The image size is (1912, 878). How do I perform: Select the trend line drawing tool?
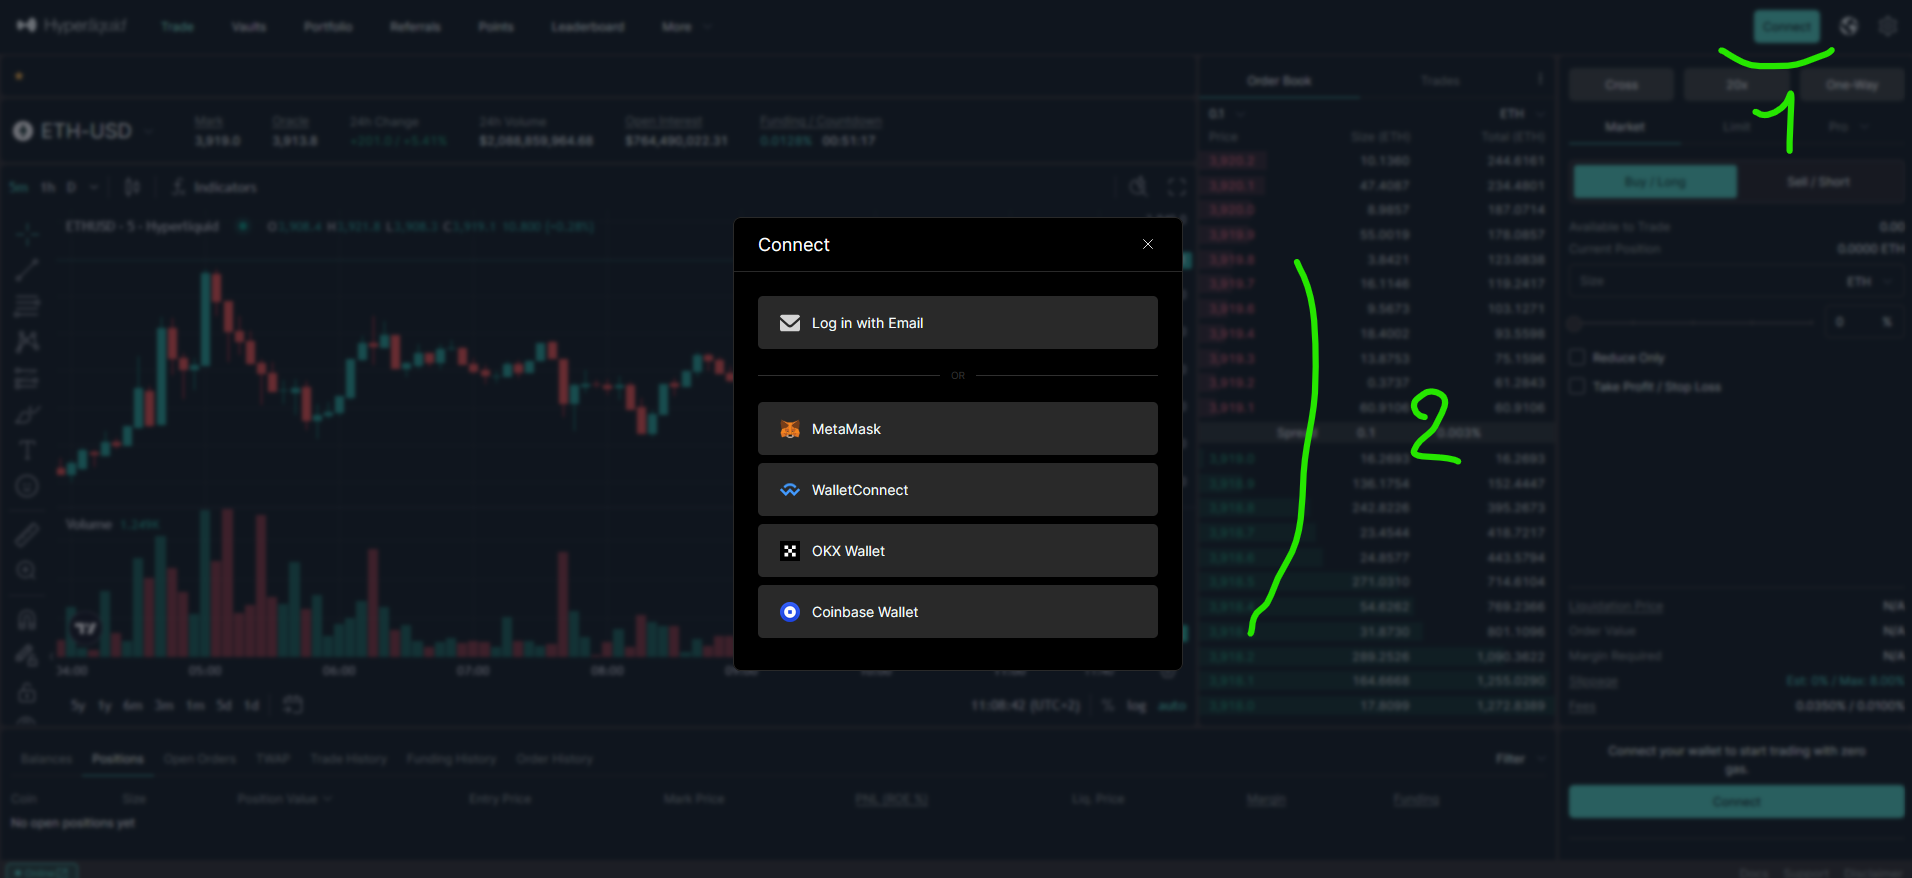(27, 269)
